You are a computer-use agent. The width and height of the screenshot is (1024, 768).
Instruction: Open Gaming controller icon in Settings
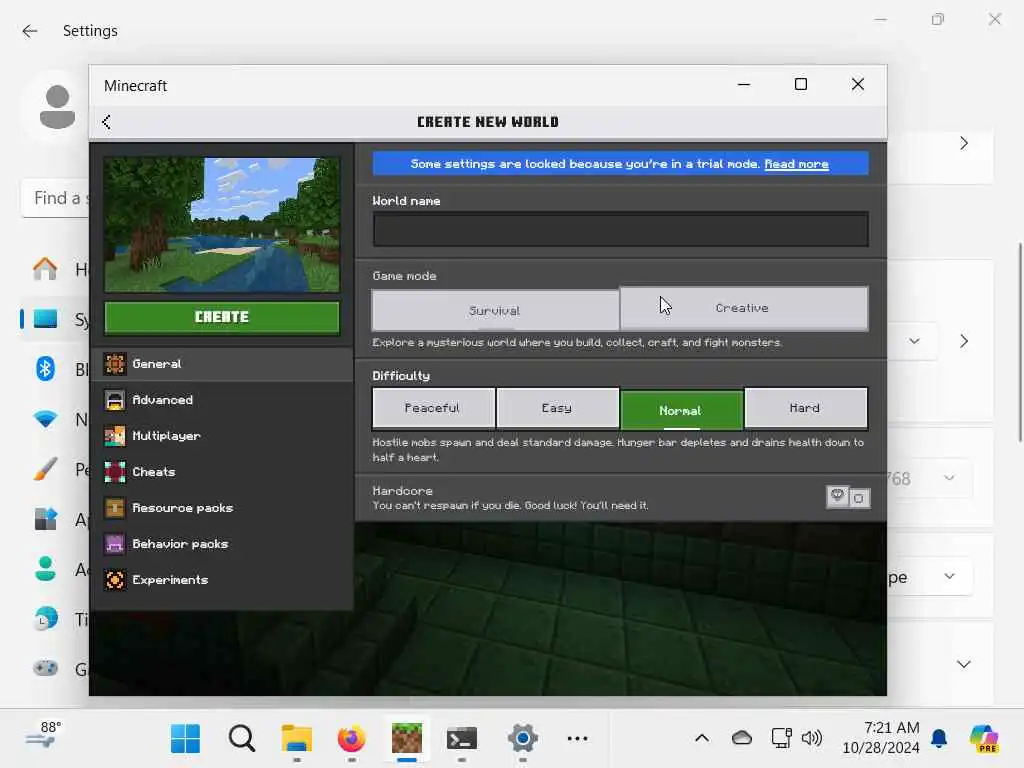[45, 668]
